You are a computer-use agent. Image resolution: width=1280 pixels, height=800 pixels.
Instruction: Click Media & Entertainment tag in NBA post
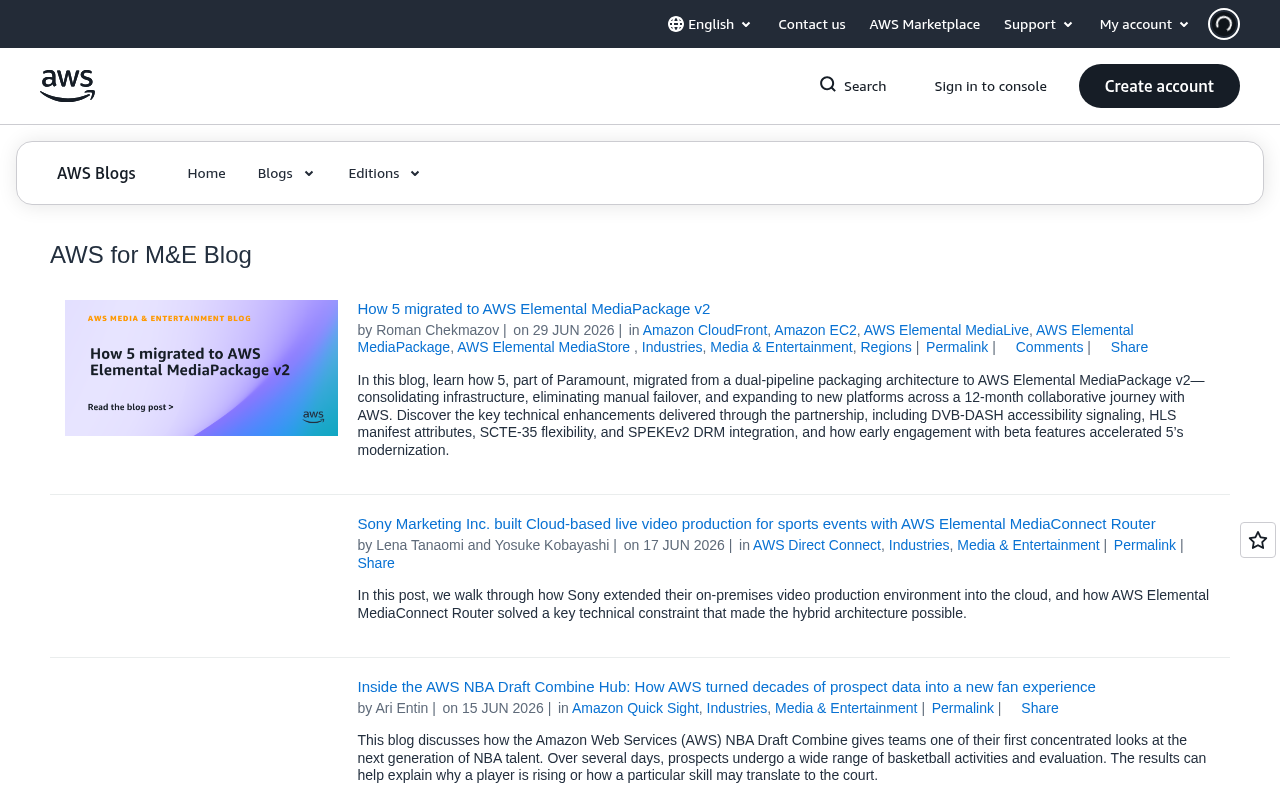[x=846, y=708]
